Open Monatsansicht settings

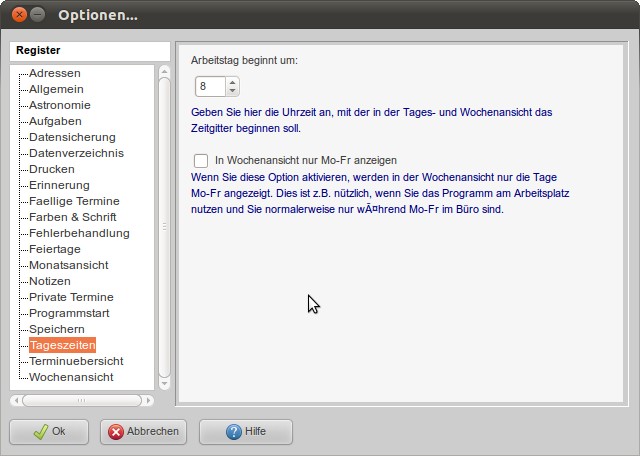[69, 265]
